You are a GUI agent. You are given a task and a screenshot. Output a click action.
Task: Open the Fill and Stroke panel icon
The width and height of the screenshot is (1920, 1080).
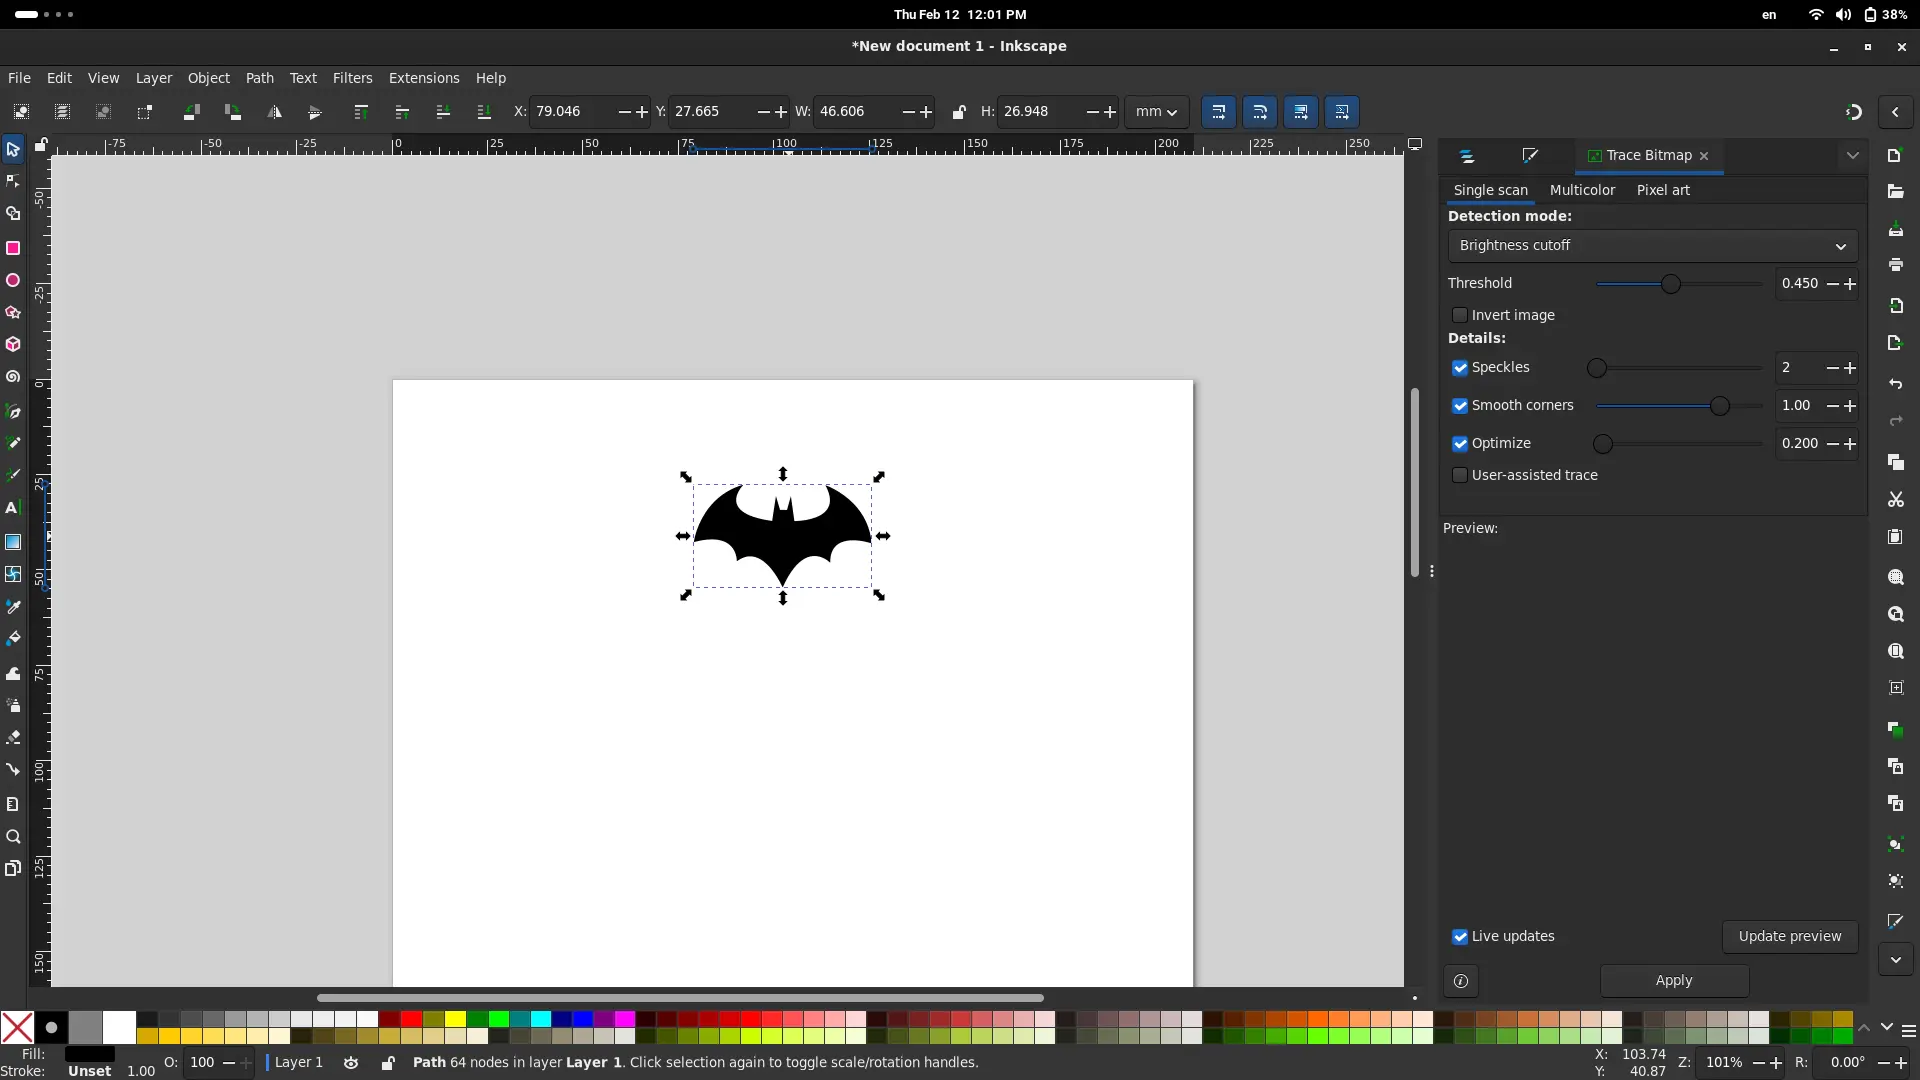(x=1530, y=156)
